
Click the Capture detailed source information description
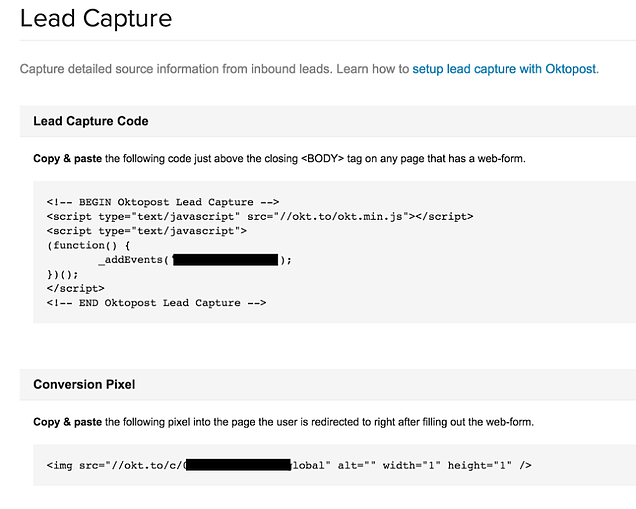[x=309, y=69]
